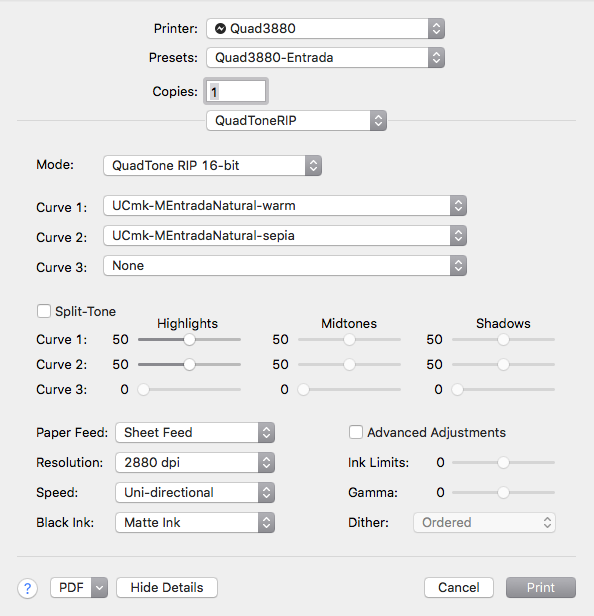The height and width of the screenshot is (616, 594).
Task: Open the Curve 3 dropdown set to None
Action: coord(285,266)
